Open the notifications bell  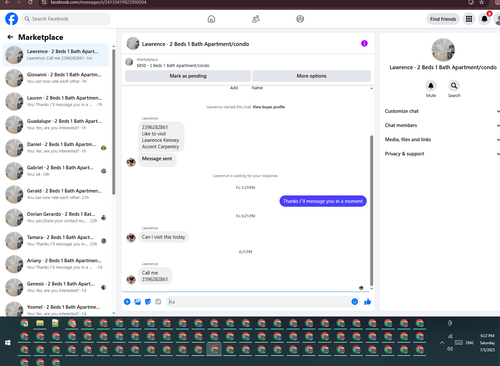(484, 19)
